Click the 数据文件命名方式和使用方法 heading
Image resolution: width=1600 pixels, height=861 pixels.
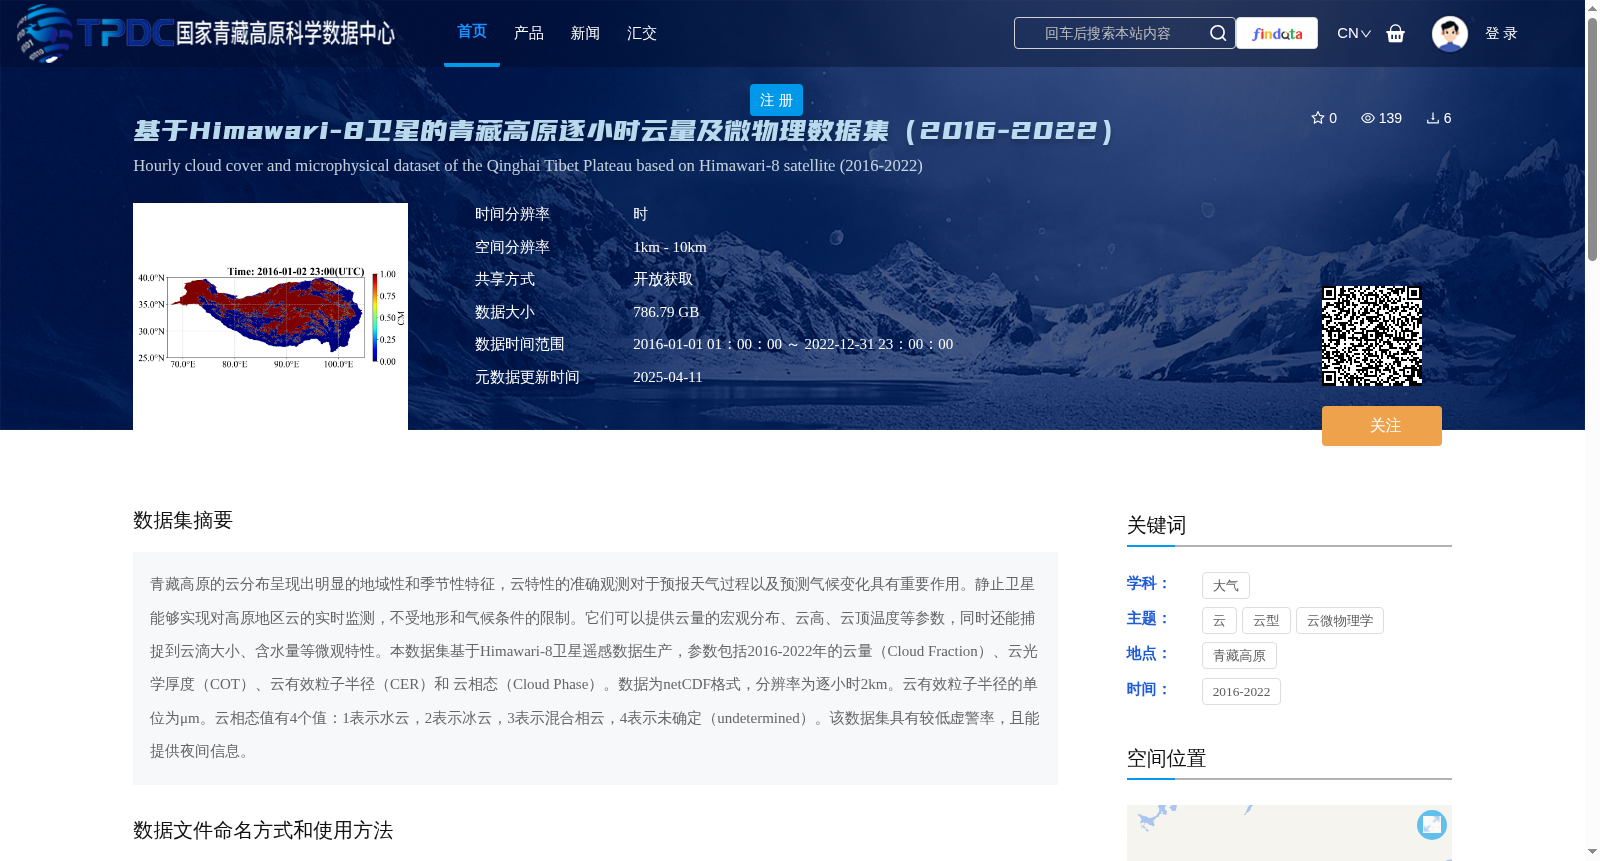point(263,830)
